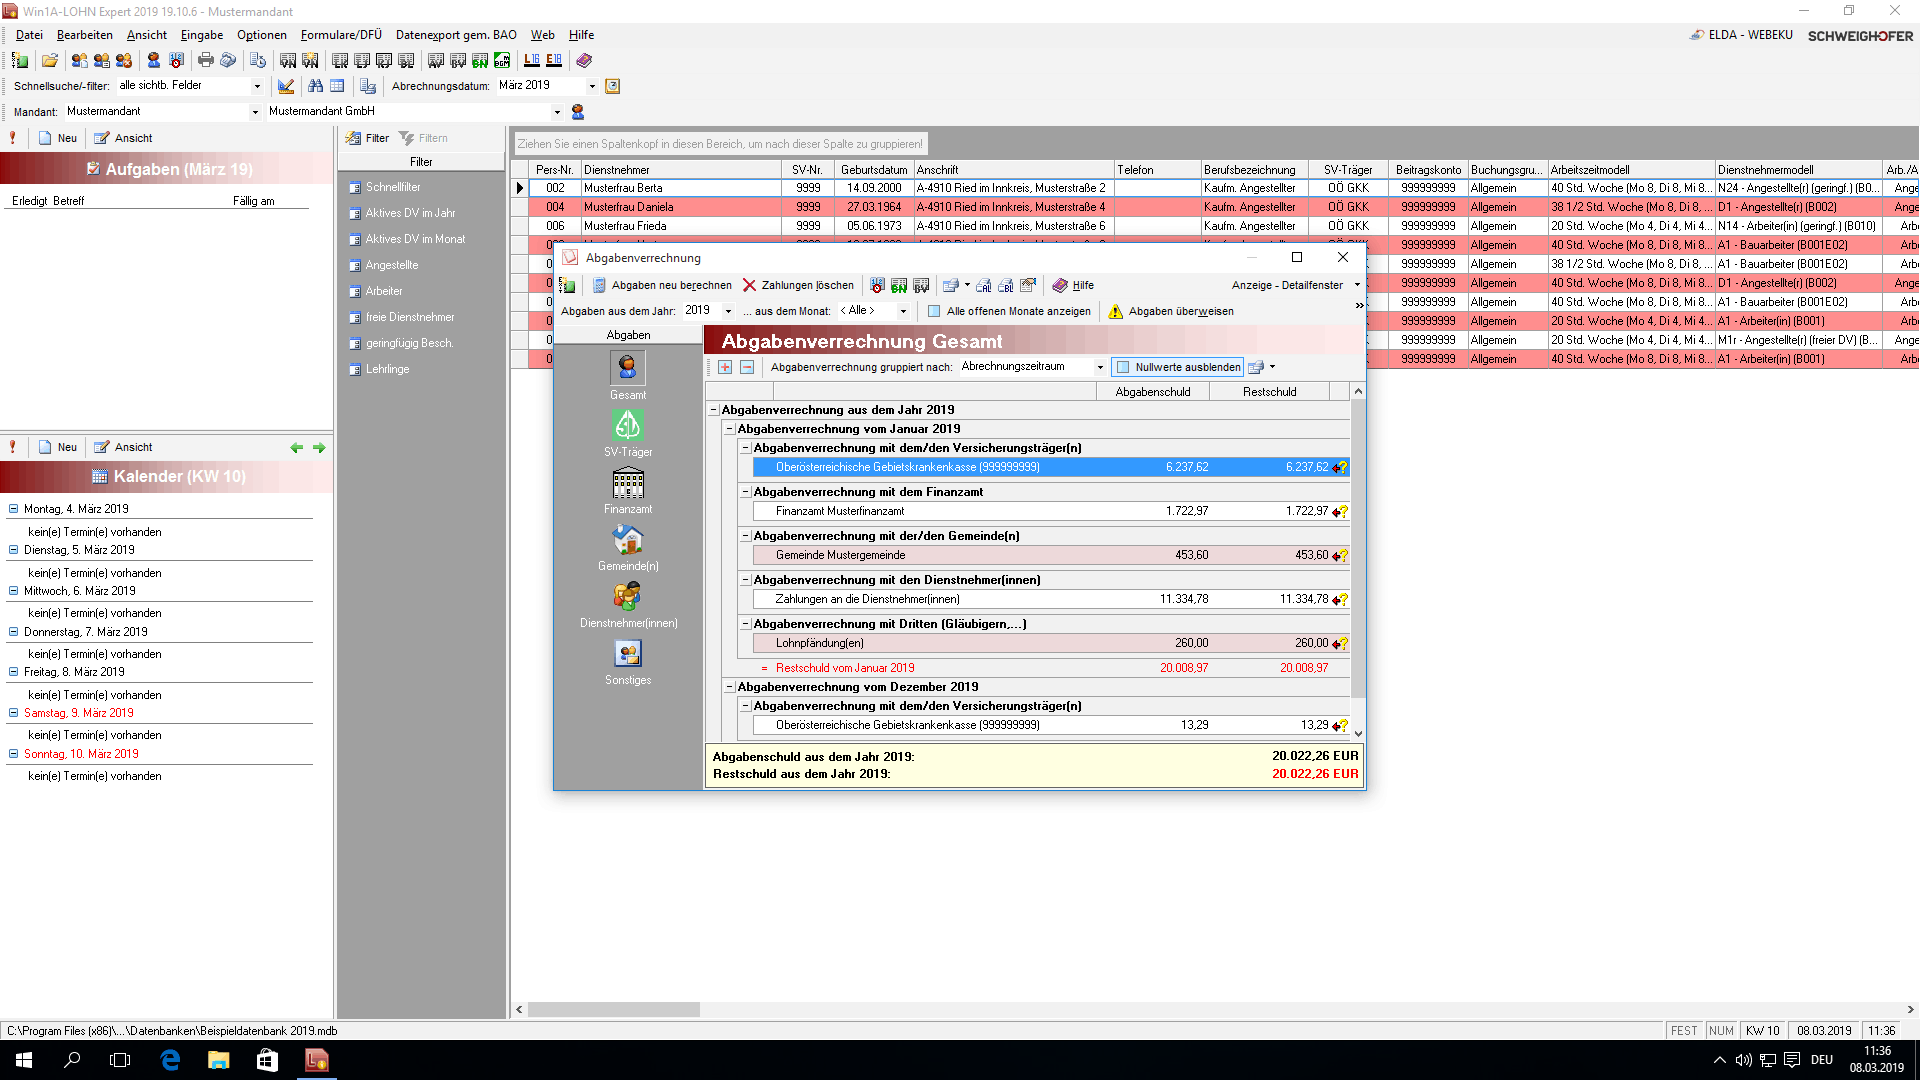This screenshot has height=1080, width=1920.
Task: Open Microsoft Edge from the taskbar
Action: (170, 1060)
